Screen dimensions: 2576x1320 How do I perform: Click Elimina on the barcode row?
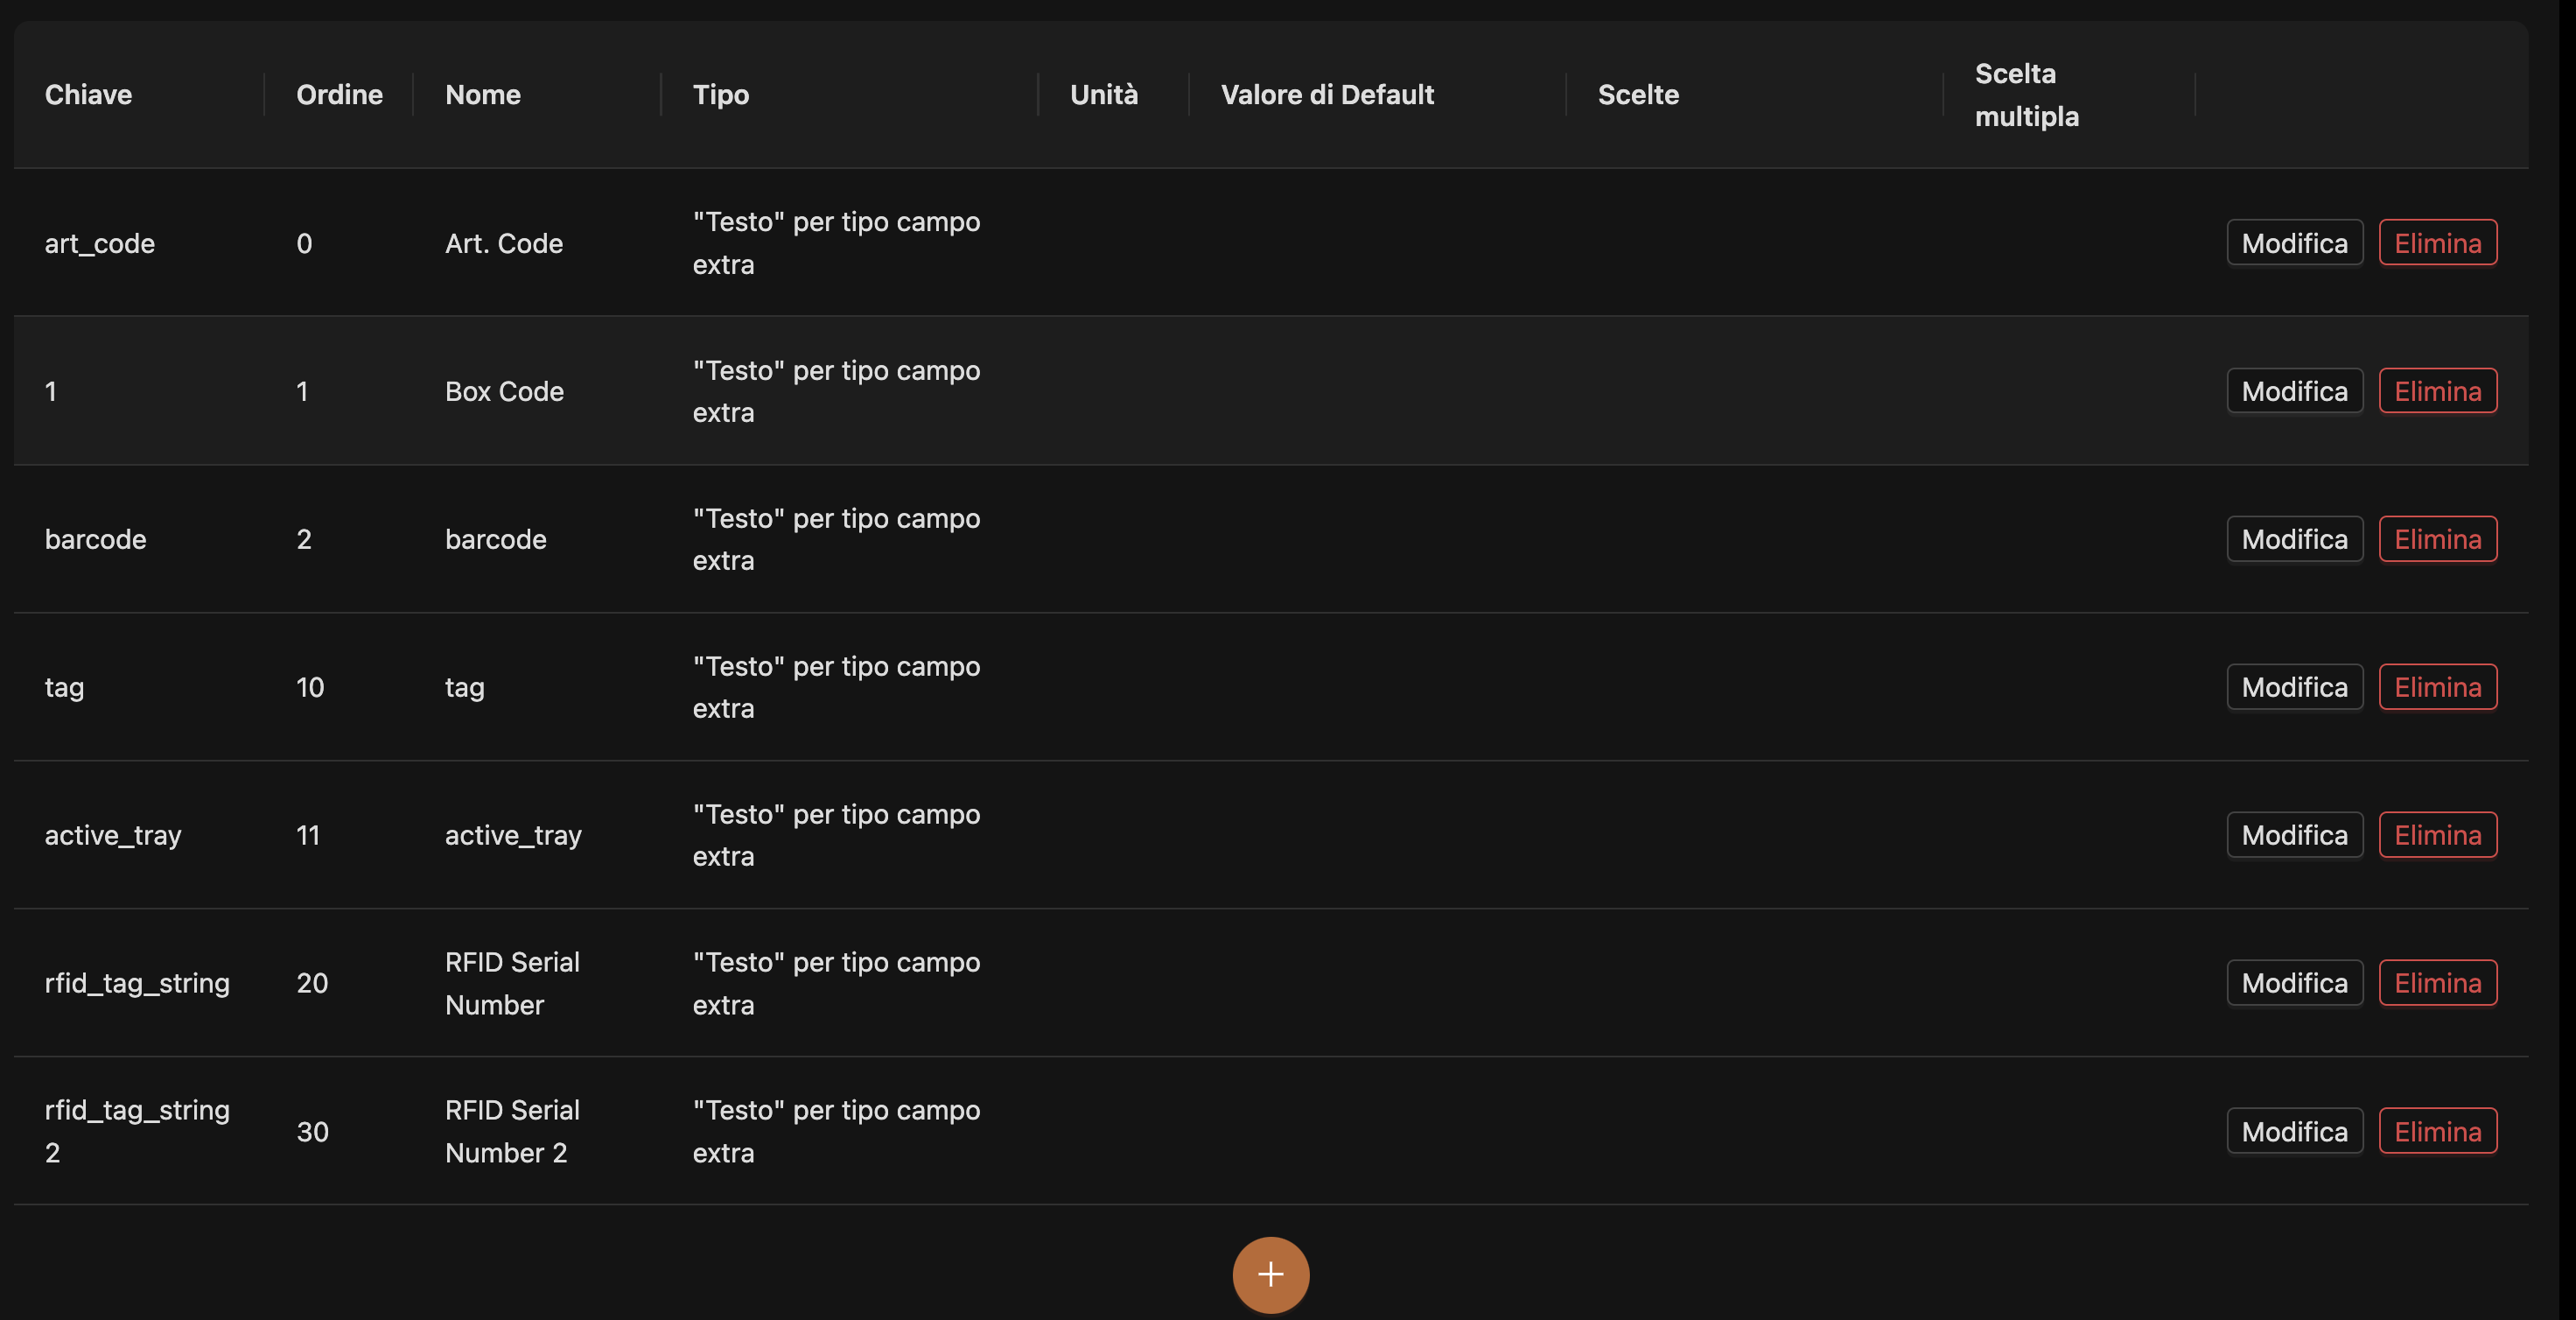2437,538
